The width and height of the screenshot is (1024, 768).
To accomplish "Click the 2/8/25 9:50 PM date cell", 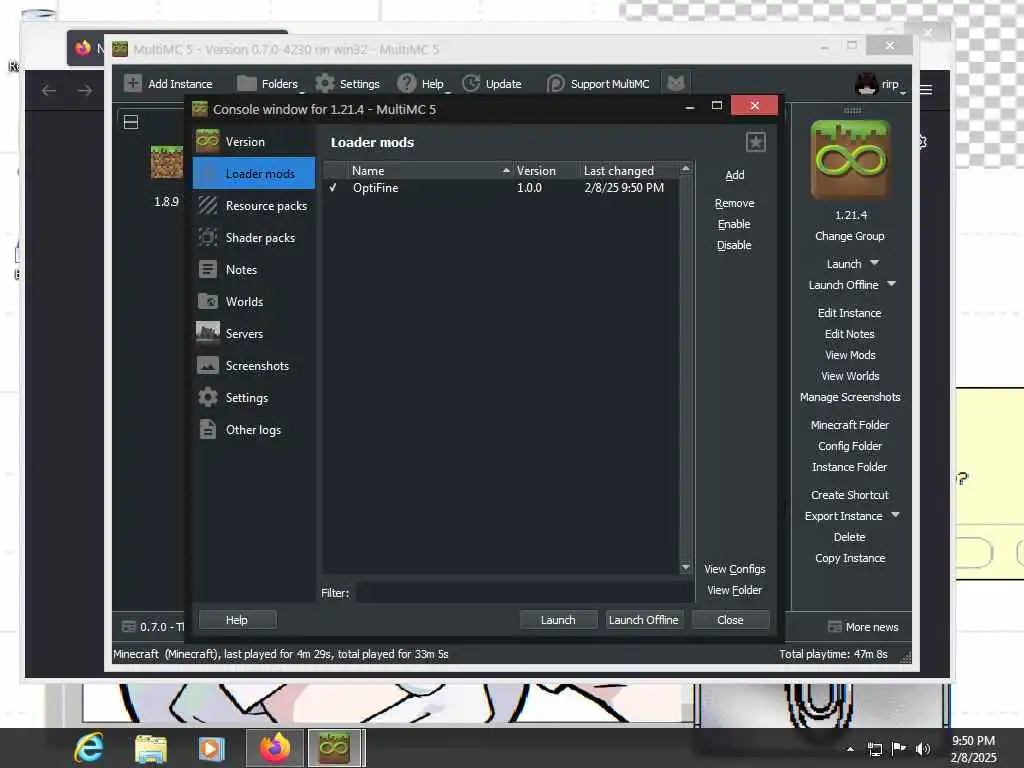I will (x=624, y=188).
